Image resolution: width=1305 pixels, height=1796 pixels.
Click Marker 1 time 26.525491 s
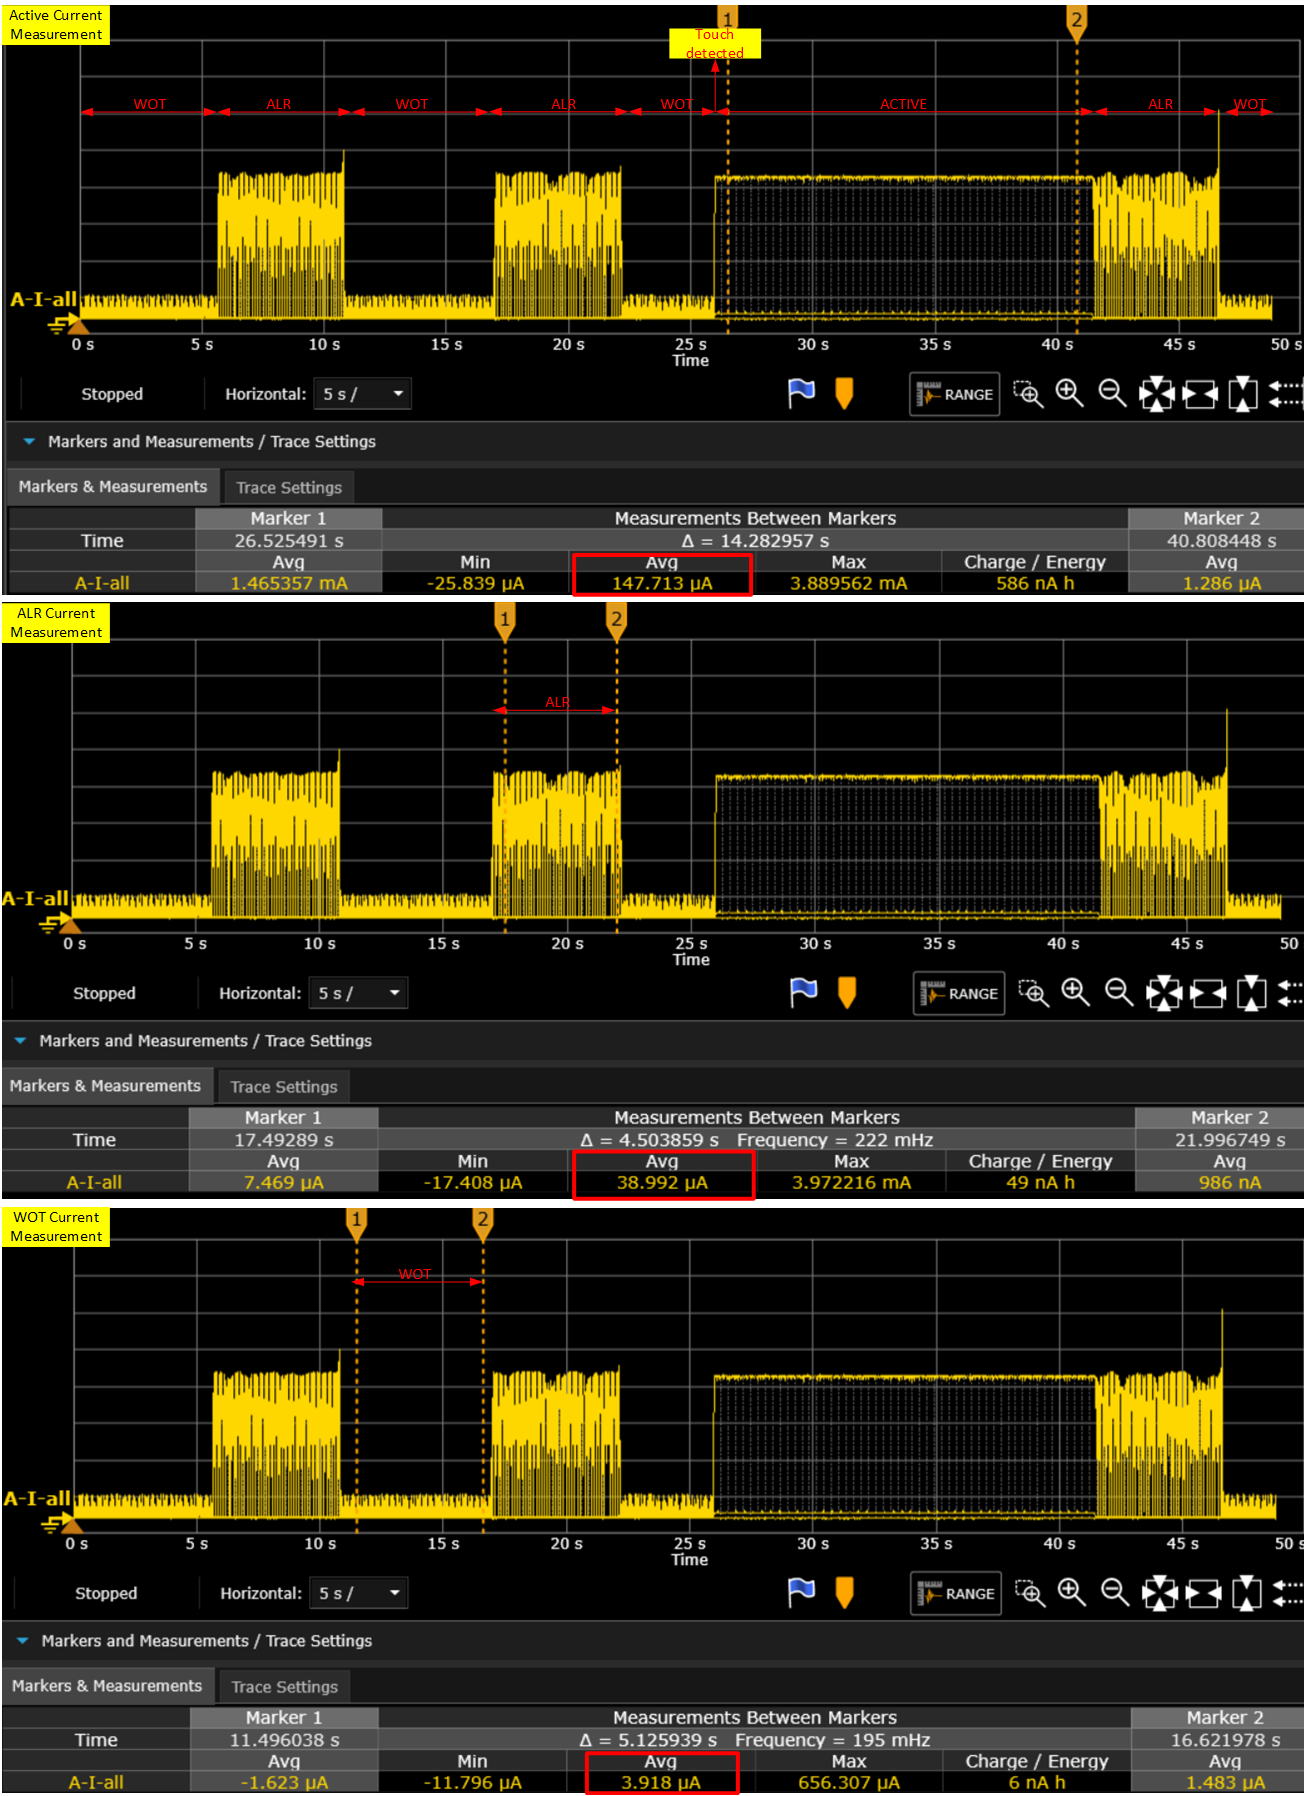289,541
